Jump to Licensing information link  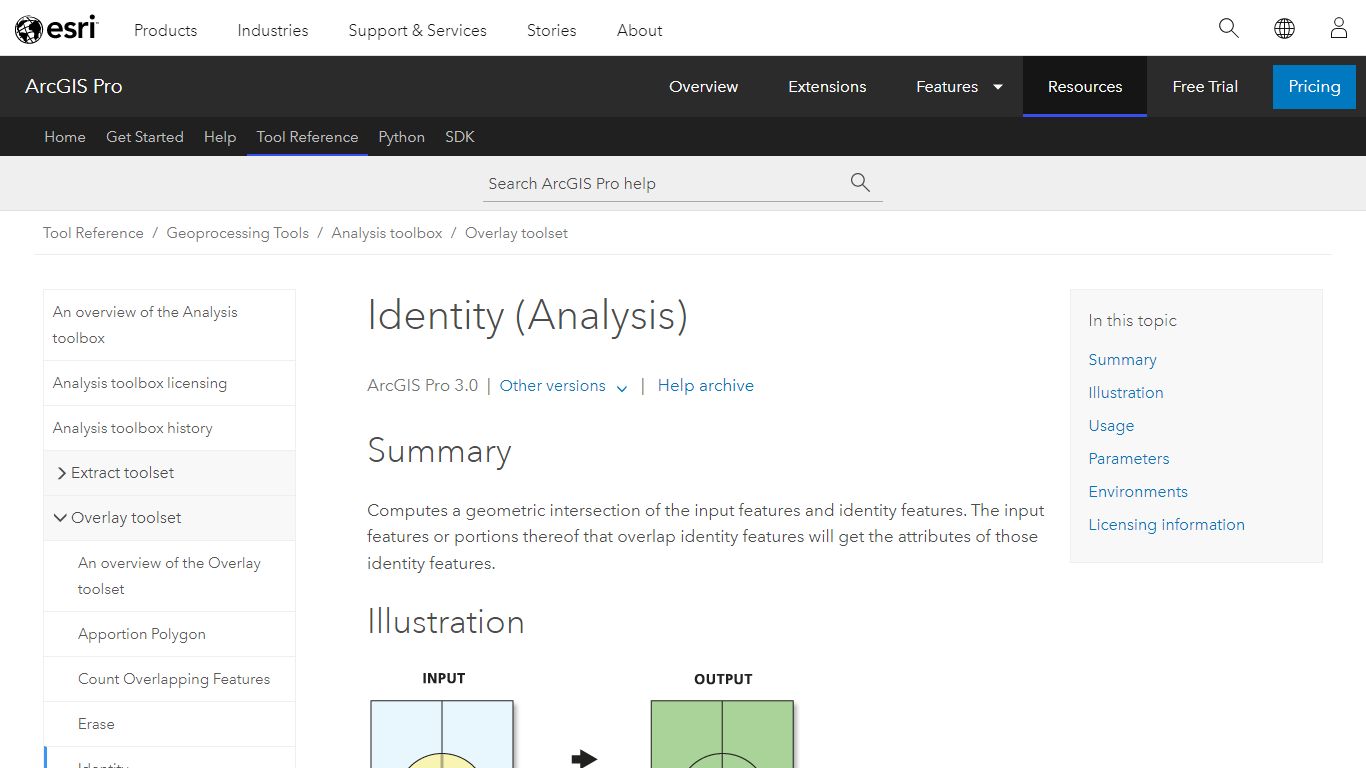(1166, 525)
